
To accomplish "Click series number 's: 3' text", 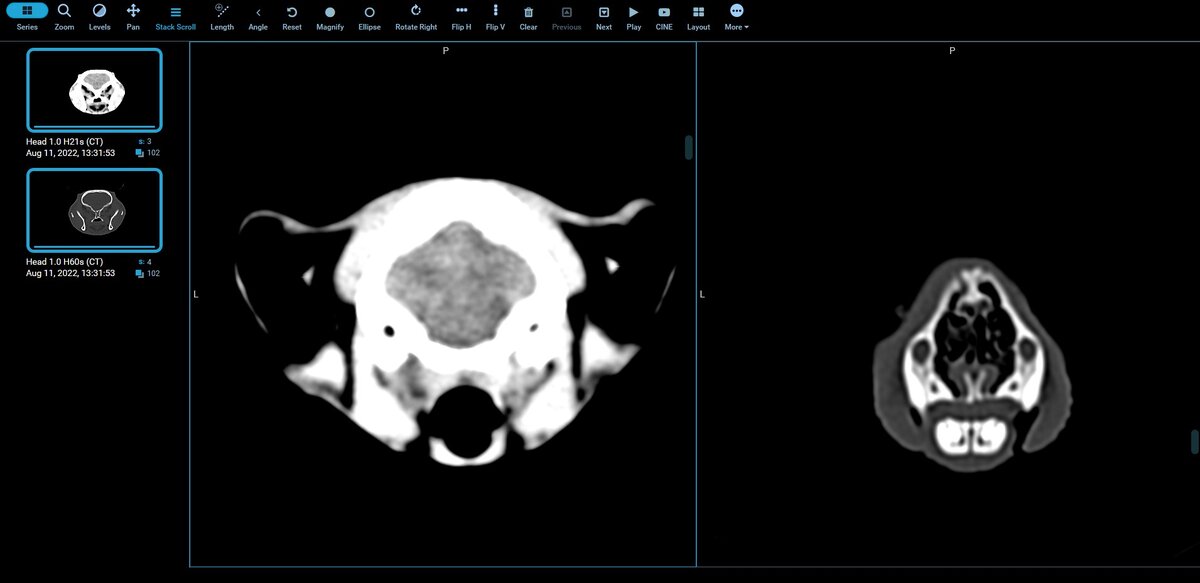I will pyautogui.click(x=144, y=142).
